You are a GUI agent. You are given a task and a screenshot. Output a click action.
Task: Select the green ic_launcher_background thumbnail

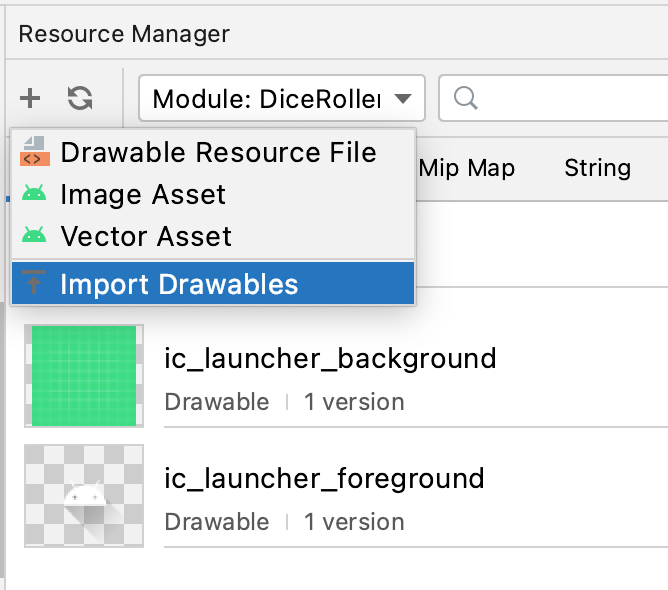pos(84,375)
